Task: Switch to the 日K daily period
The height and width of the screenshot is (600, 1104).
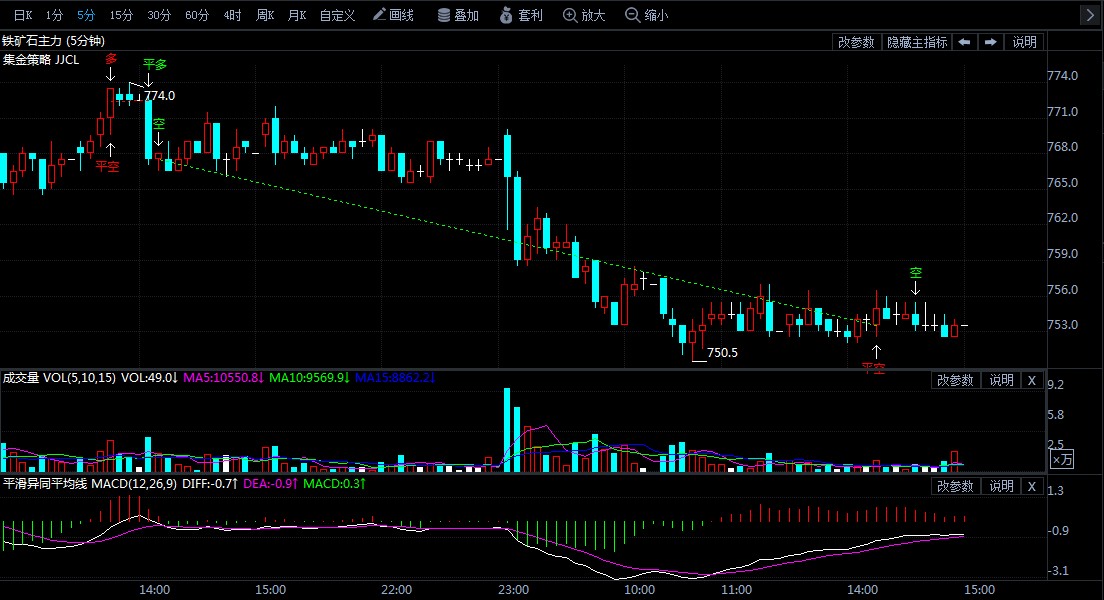Action: coord(22,15)
